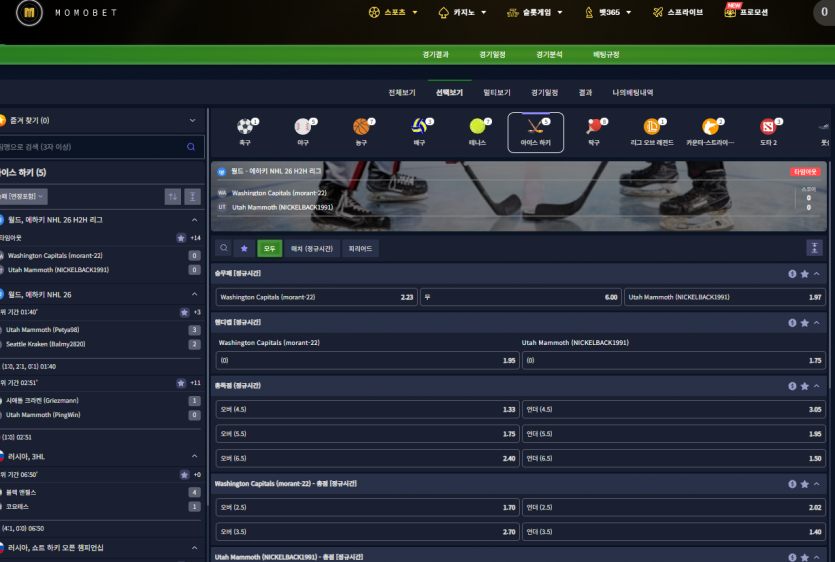The image size is (835, 562).
Task: Open info icon on 승무패 market header
Action: 792,274
